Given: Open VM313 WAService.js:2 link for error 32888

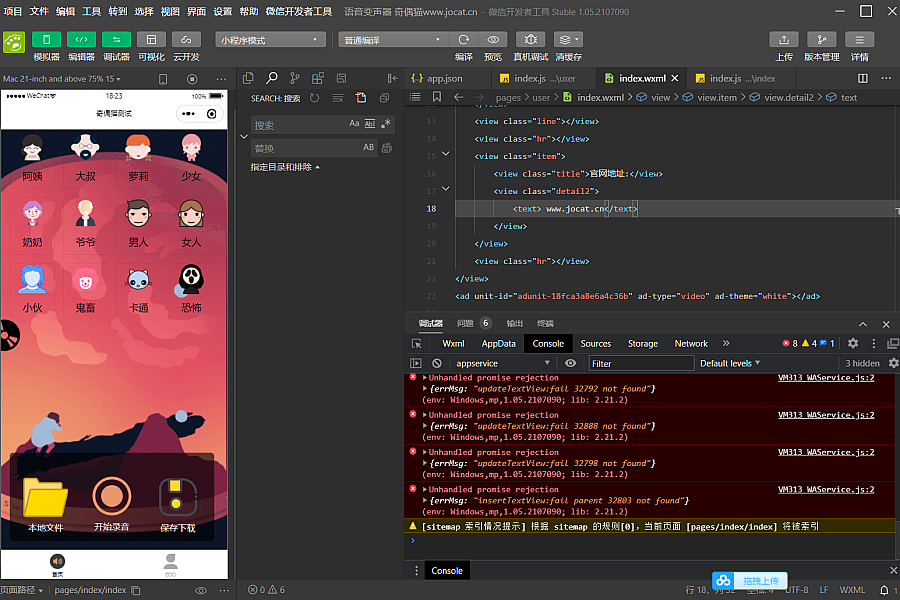Looking at the screenshot, I should (x=826, y=415).
